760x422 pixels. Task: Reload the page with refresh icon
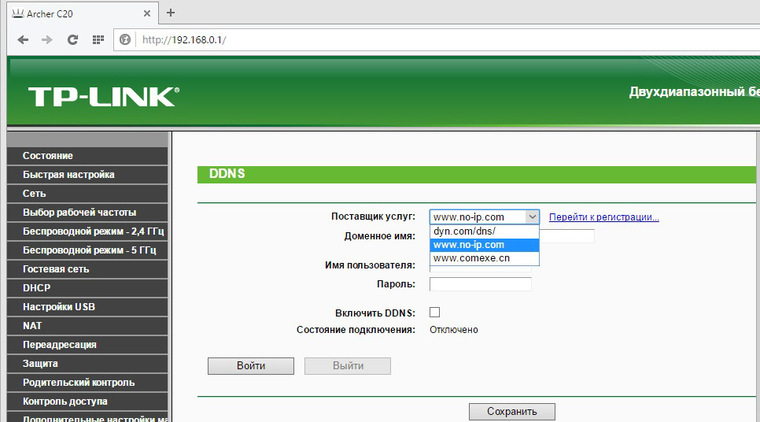click(x=73, y=40)
